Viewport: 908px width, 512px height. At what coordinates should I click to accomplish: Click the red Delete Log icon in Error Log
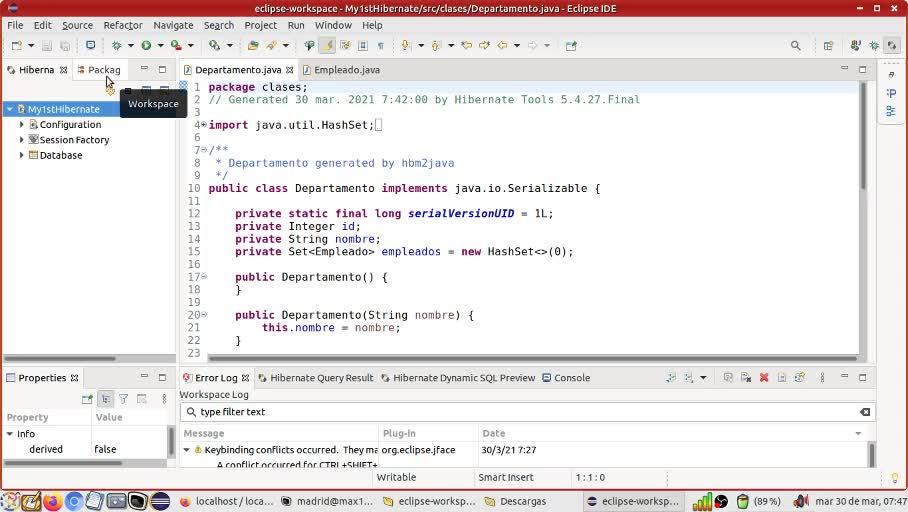pyautogui.click(x=764, y=378)
